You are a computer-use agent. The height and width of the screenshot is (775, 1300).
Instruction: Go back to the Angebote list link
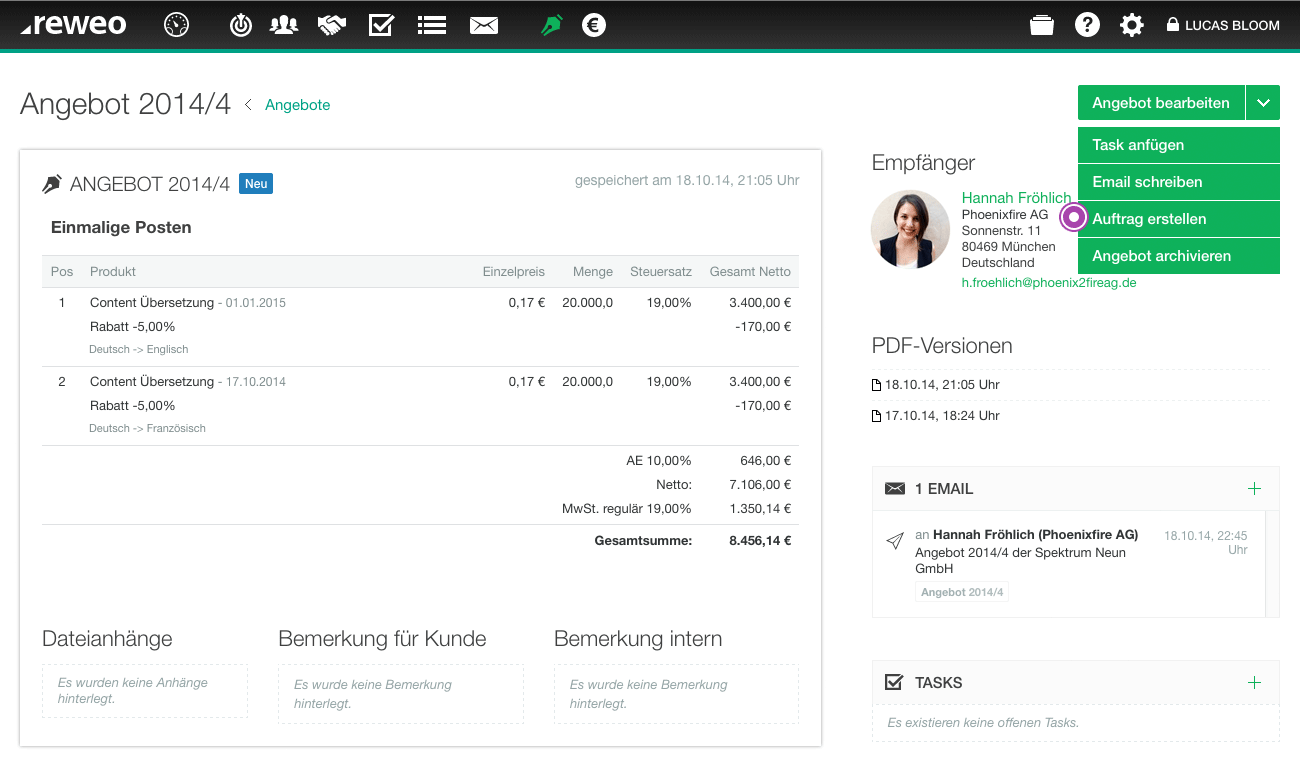click(297, 105)
